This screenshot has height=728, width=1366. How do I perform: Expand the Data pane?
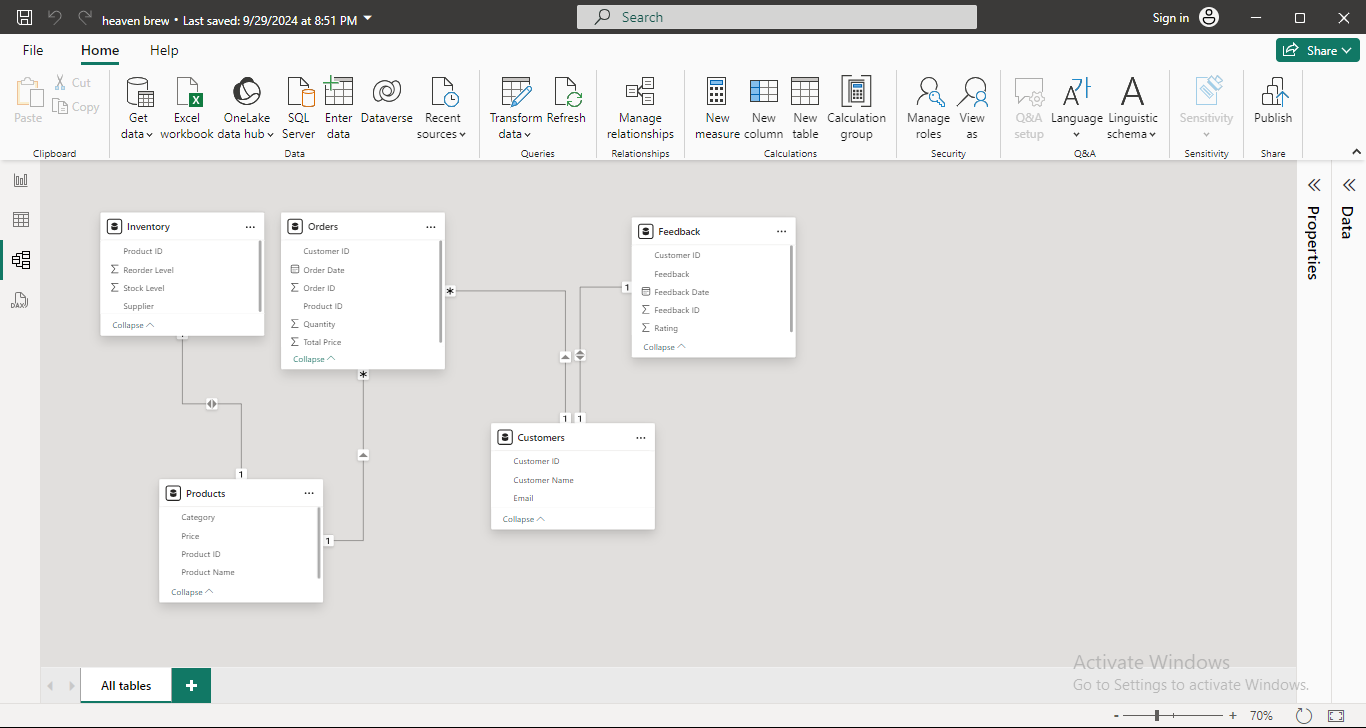point(1348,185)
